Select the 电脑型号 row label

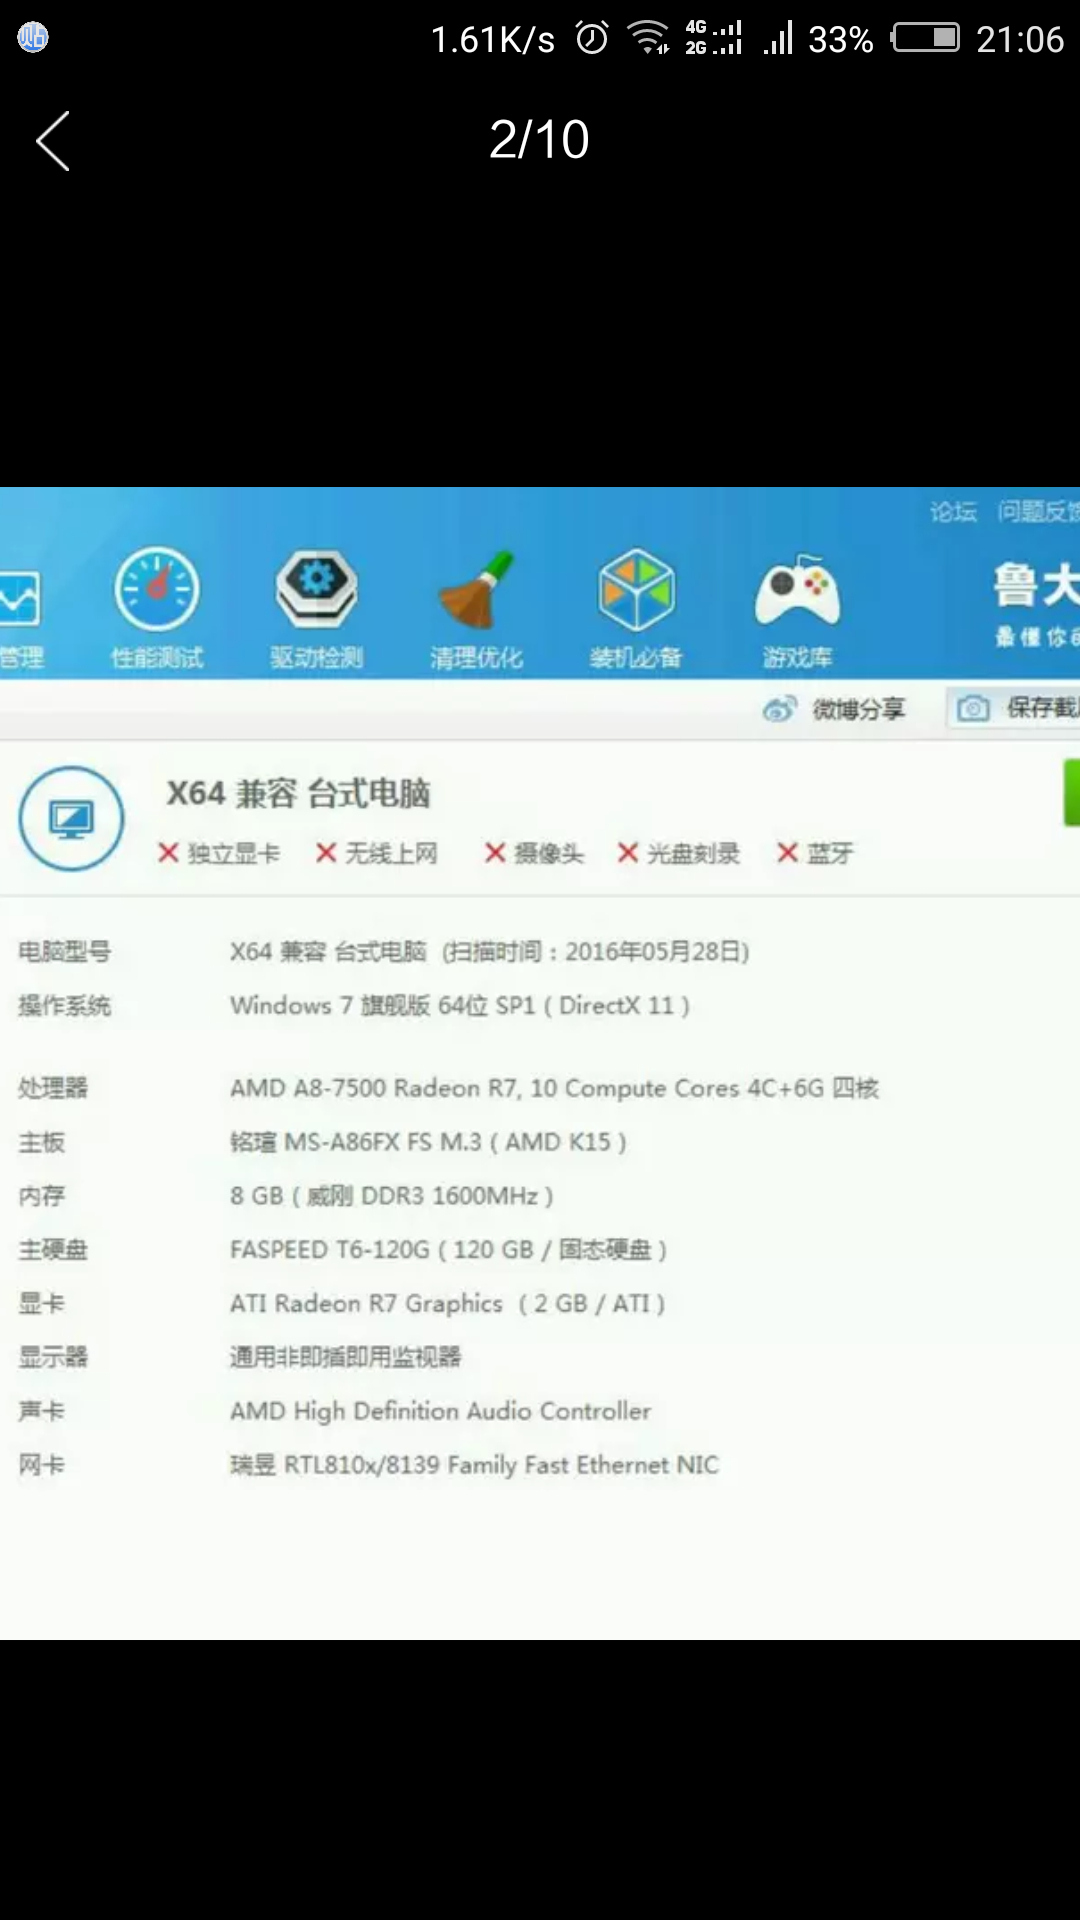pyautogui.click(x=65, y=951)
